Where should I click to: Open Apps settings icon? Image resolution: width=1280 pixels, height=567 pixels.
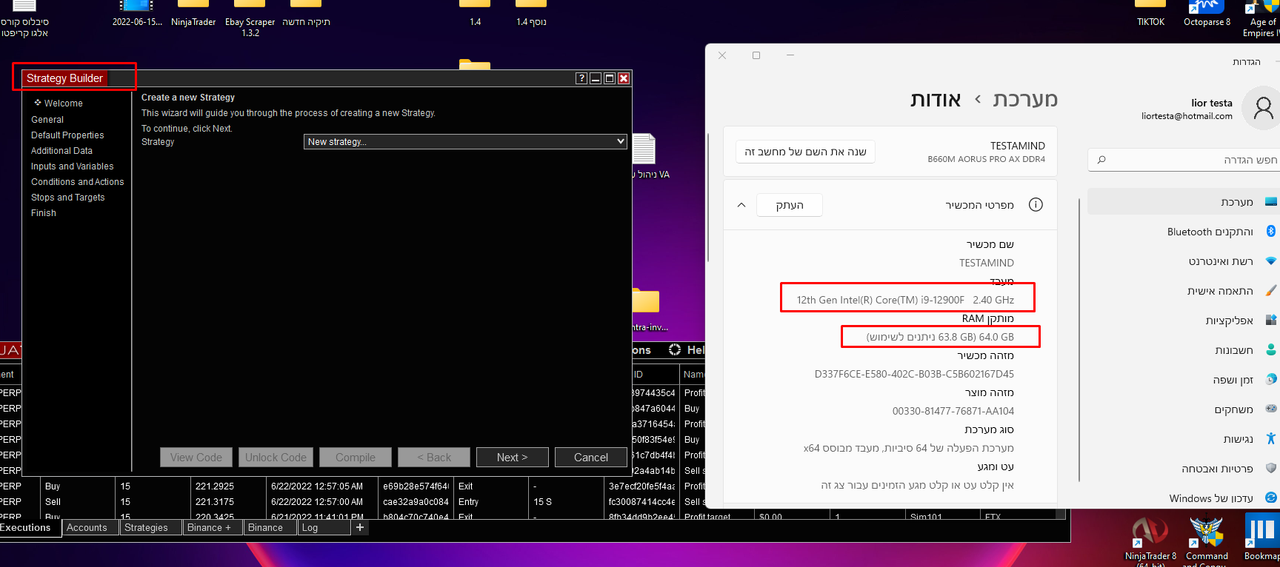(1271, 321)
